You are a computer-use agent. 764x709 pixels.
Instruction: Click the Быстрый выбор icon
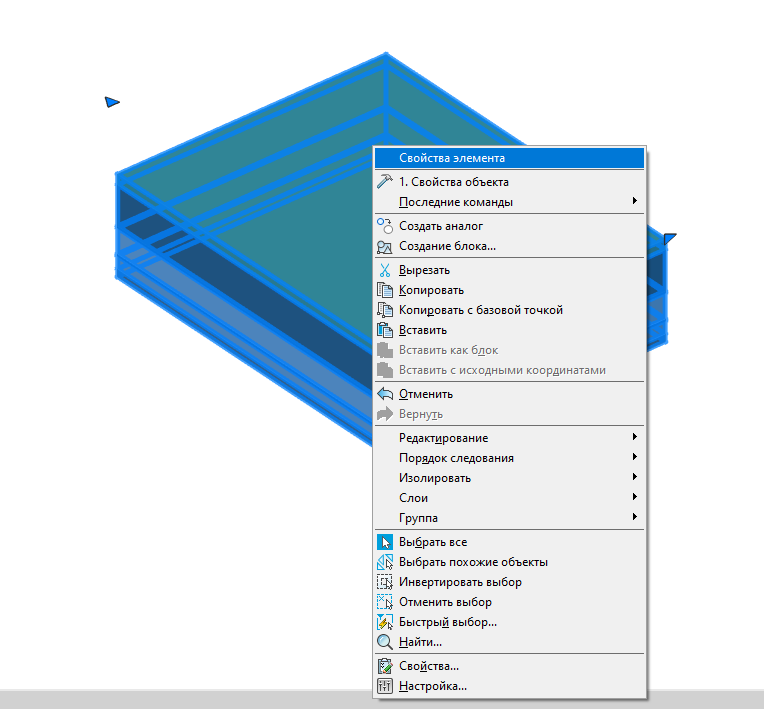tap(385, 622)
